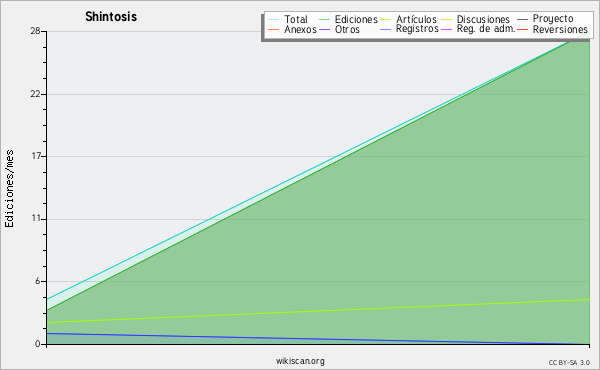
Task: Click the Anexos legend label
Action: 300,29
